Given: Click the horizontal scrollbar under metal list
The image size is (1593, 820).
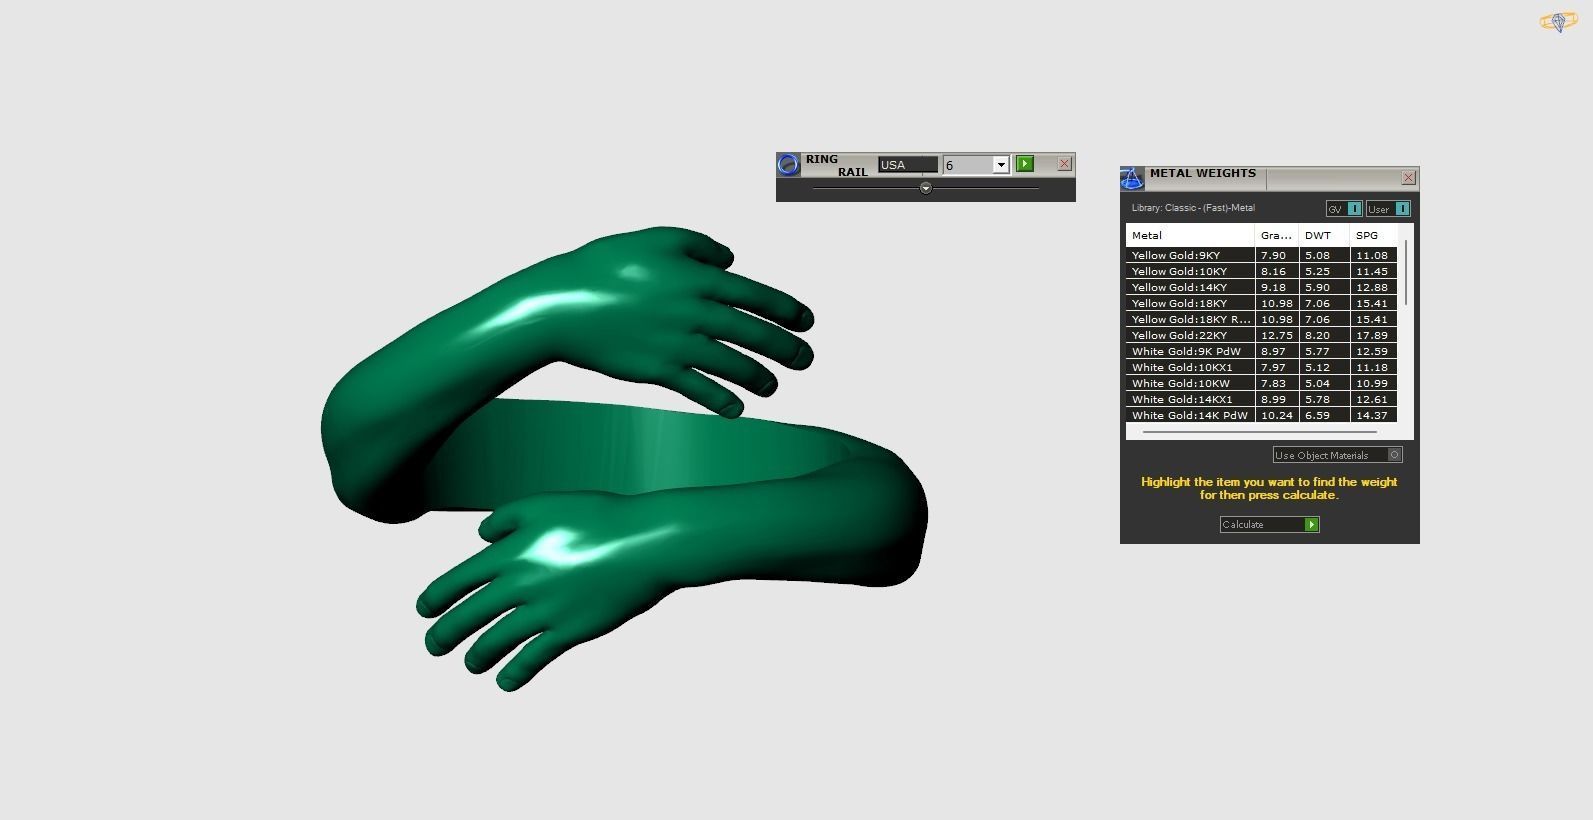Looking at the screenshot, I should [1260, 432].
